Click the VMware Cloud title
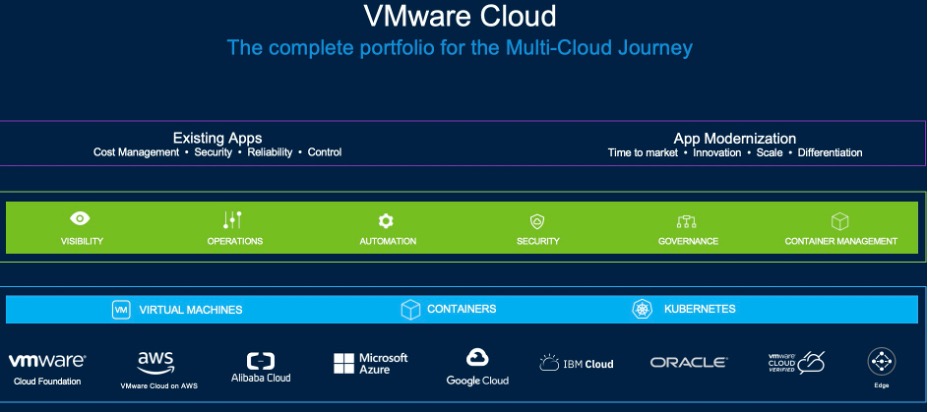This screenshot has height=412, width=928. (x=460, y=16)
